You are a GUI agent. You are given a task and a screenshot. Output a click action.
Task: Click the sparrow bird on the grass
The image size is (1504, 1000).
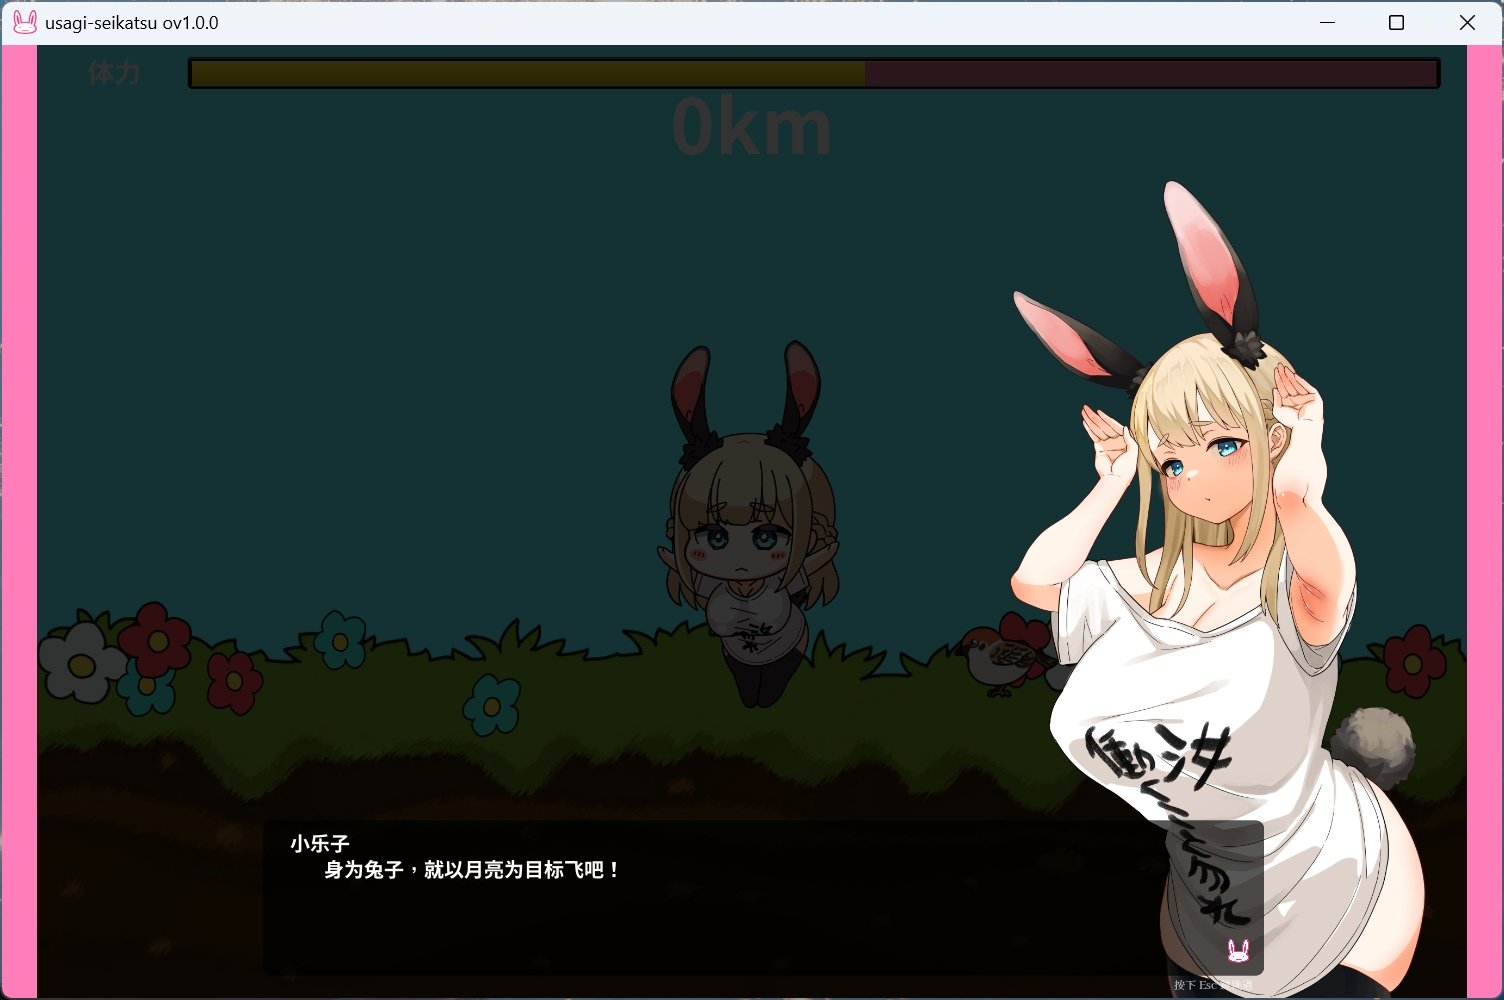tap(1003, 659)
